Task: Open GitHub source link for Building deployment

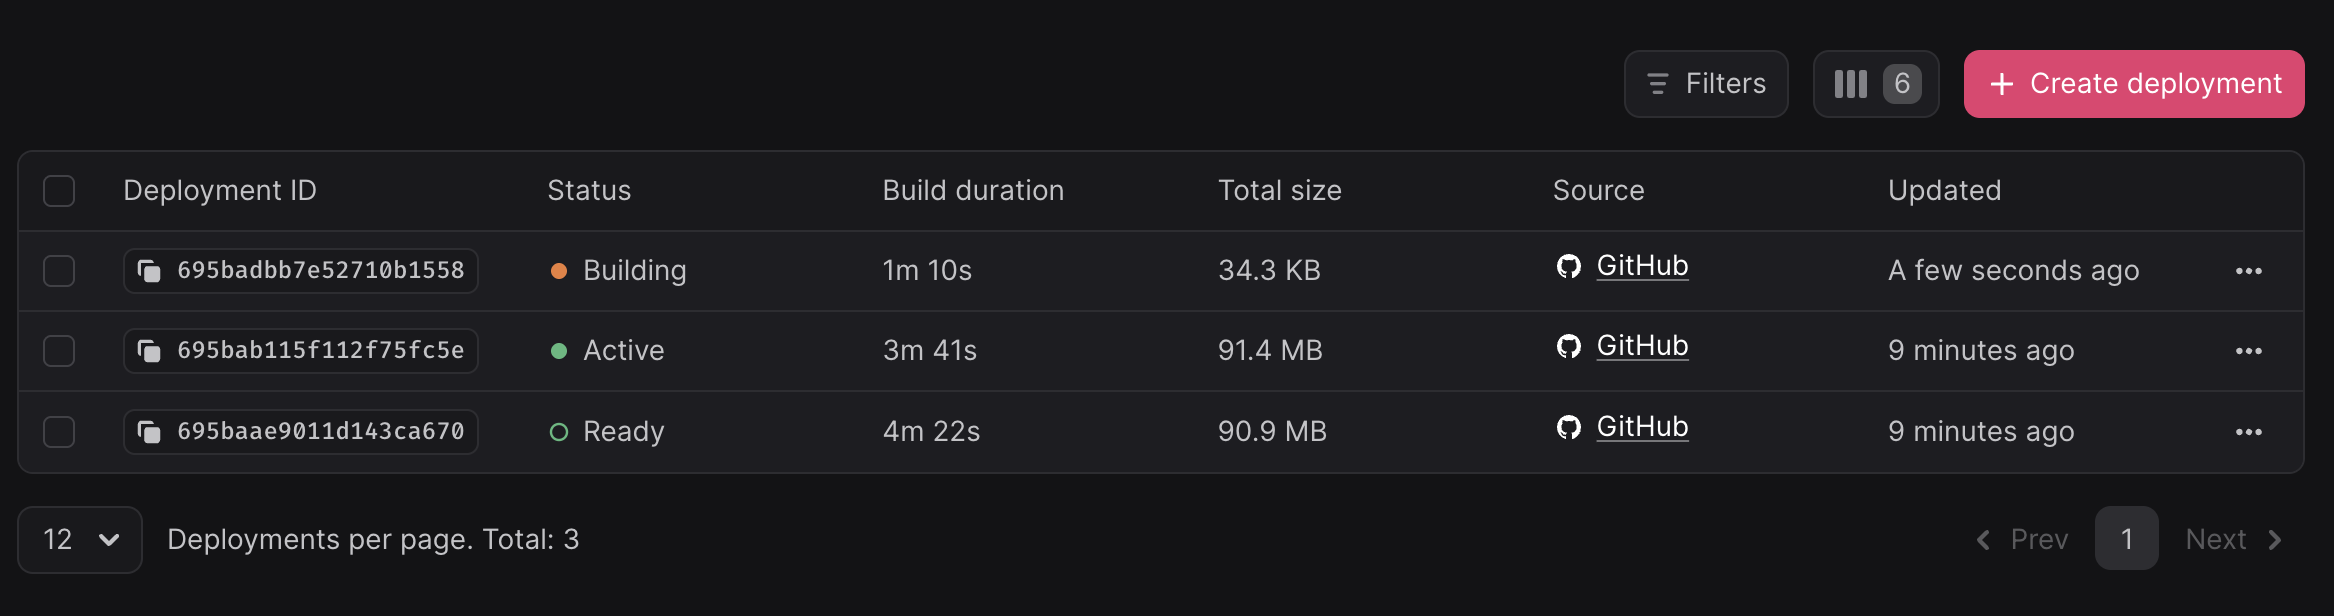Action: (x=1642, y=266)
